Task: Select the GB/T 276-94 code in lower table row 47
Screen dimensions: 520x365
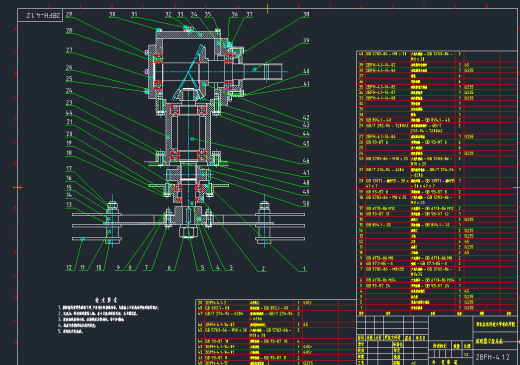Action: pyautogui.click(x=225, y=314)
